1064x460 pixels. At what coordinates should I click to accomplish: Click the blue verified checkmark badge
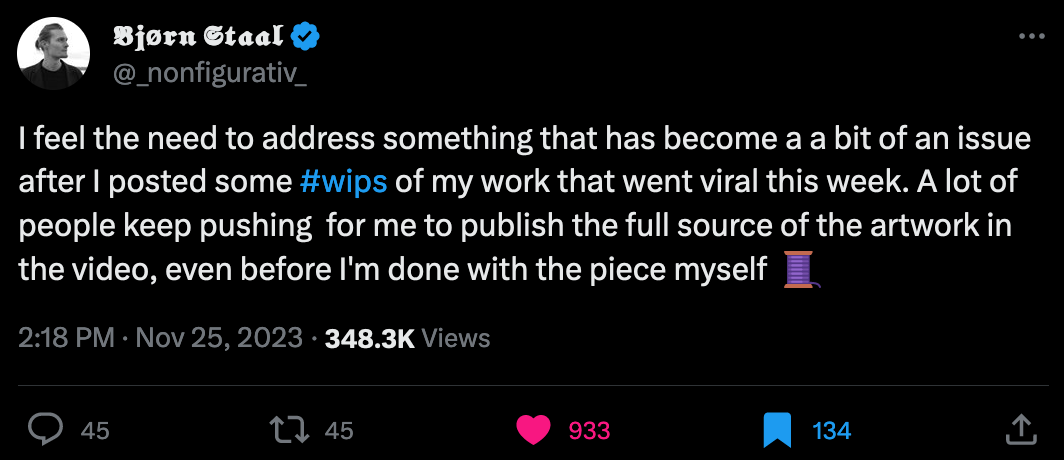(x=305, y=38)
